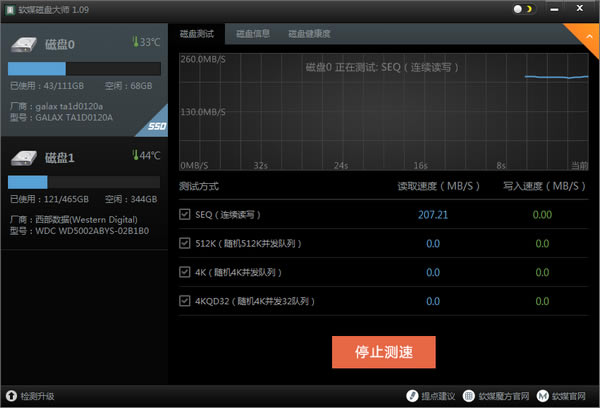The width and height of the screenshot is (600, 408).
Task: Click the 磁盘1 temperature thermometer icon
Action: pos(135,155)
